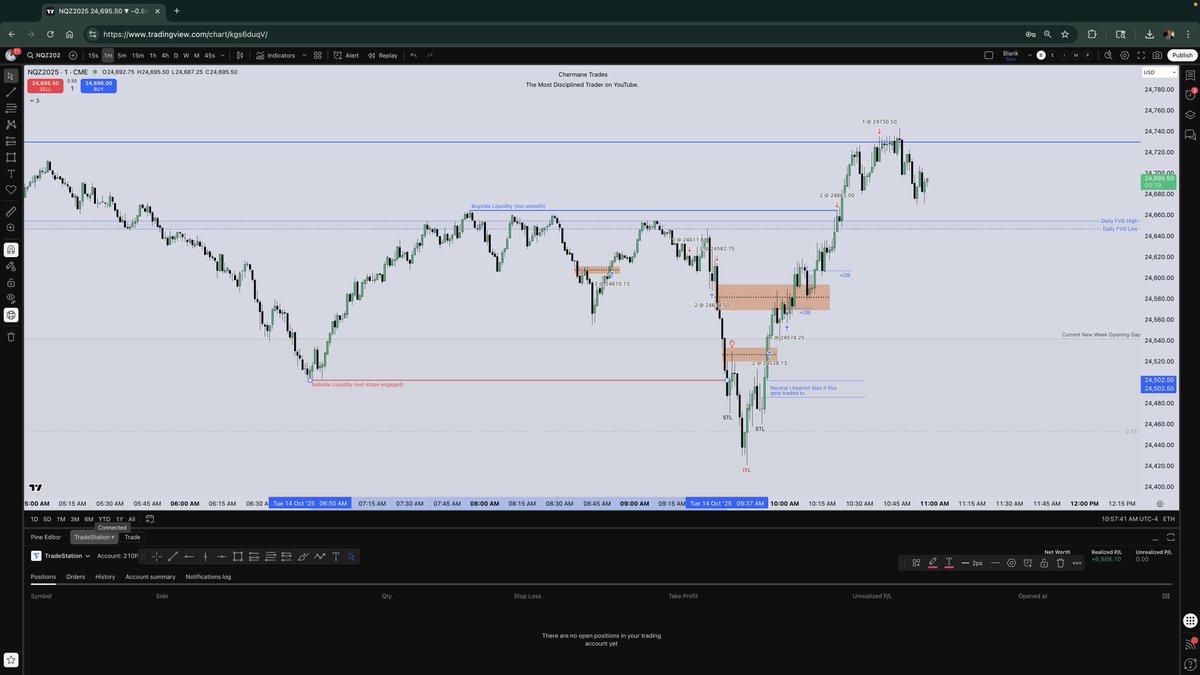Open the History tab
The width and height of the screenshot is (1200, 675).
(x=105, y=577)
